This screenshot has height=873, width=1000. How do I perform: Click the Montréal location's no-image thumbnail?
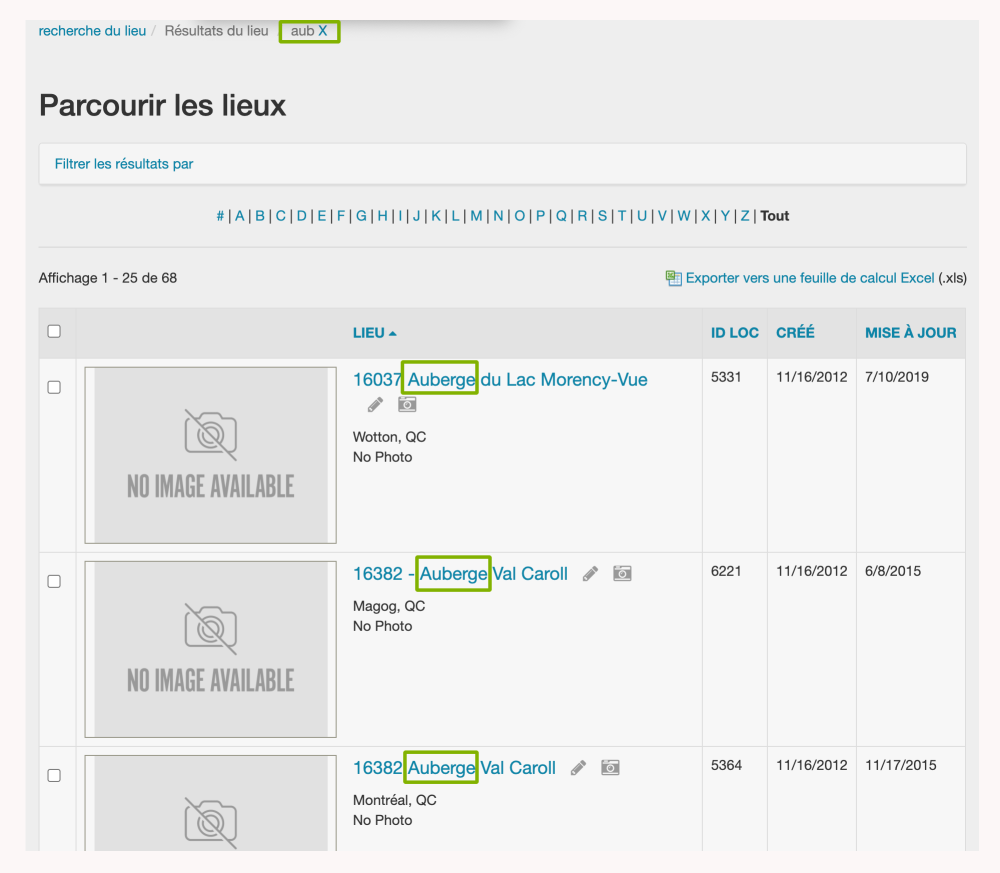click(210, 803)
